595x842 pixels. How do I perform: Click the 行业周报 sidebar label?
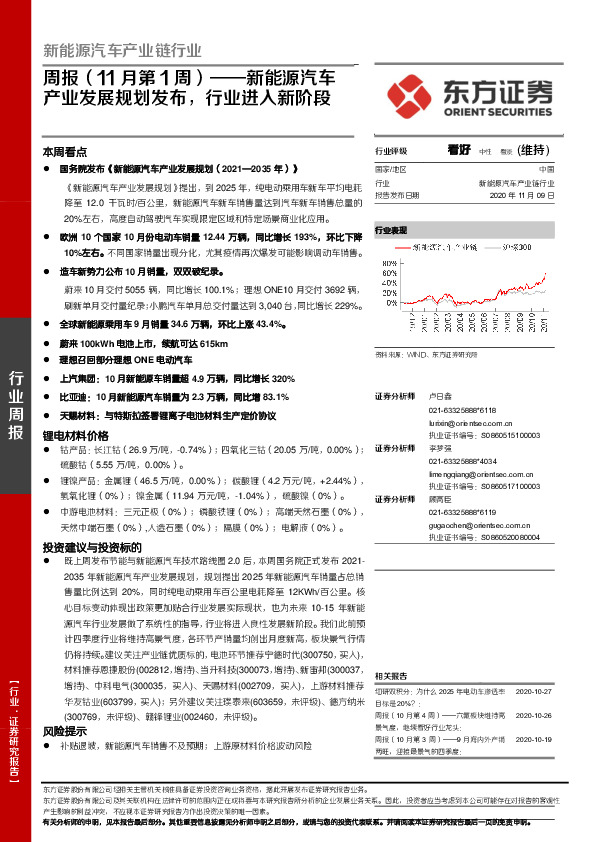click(16, 405)
